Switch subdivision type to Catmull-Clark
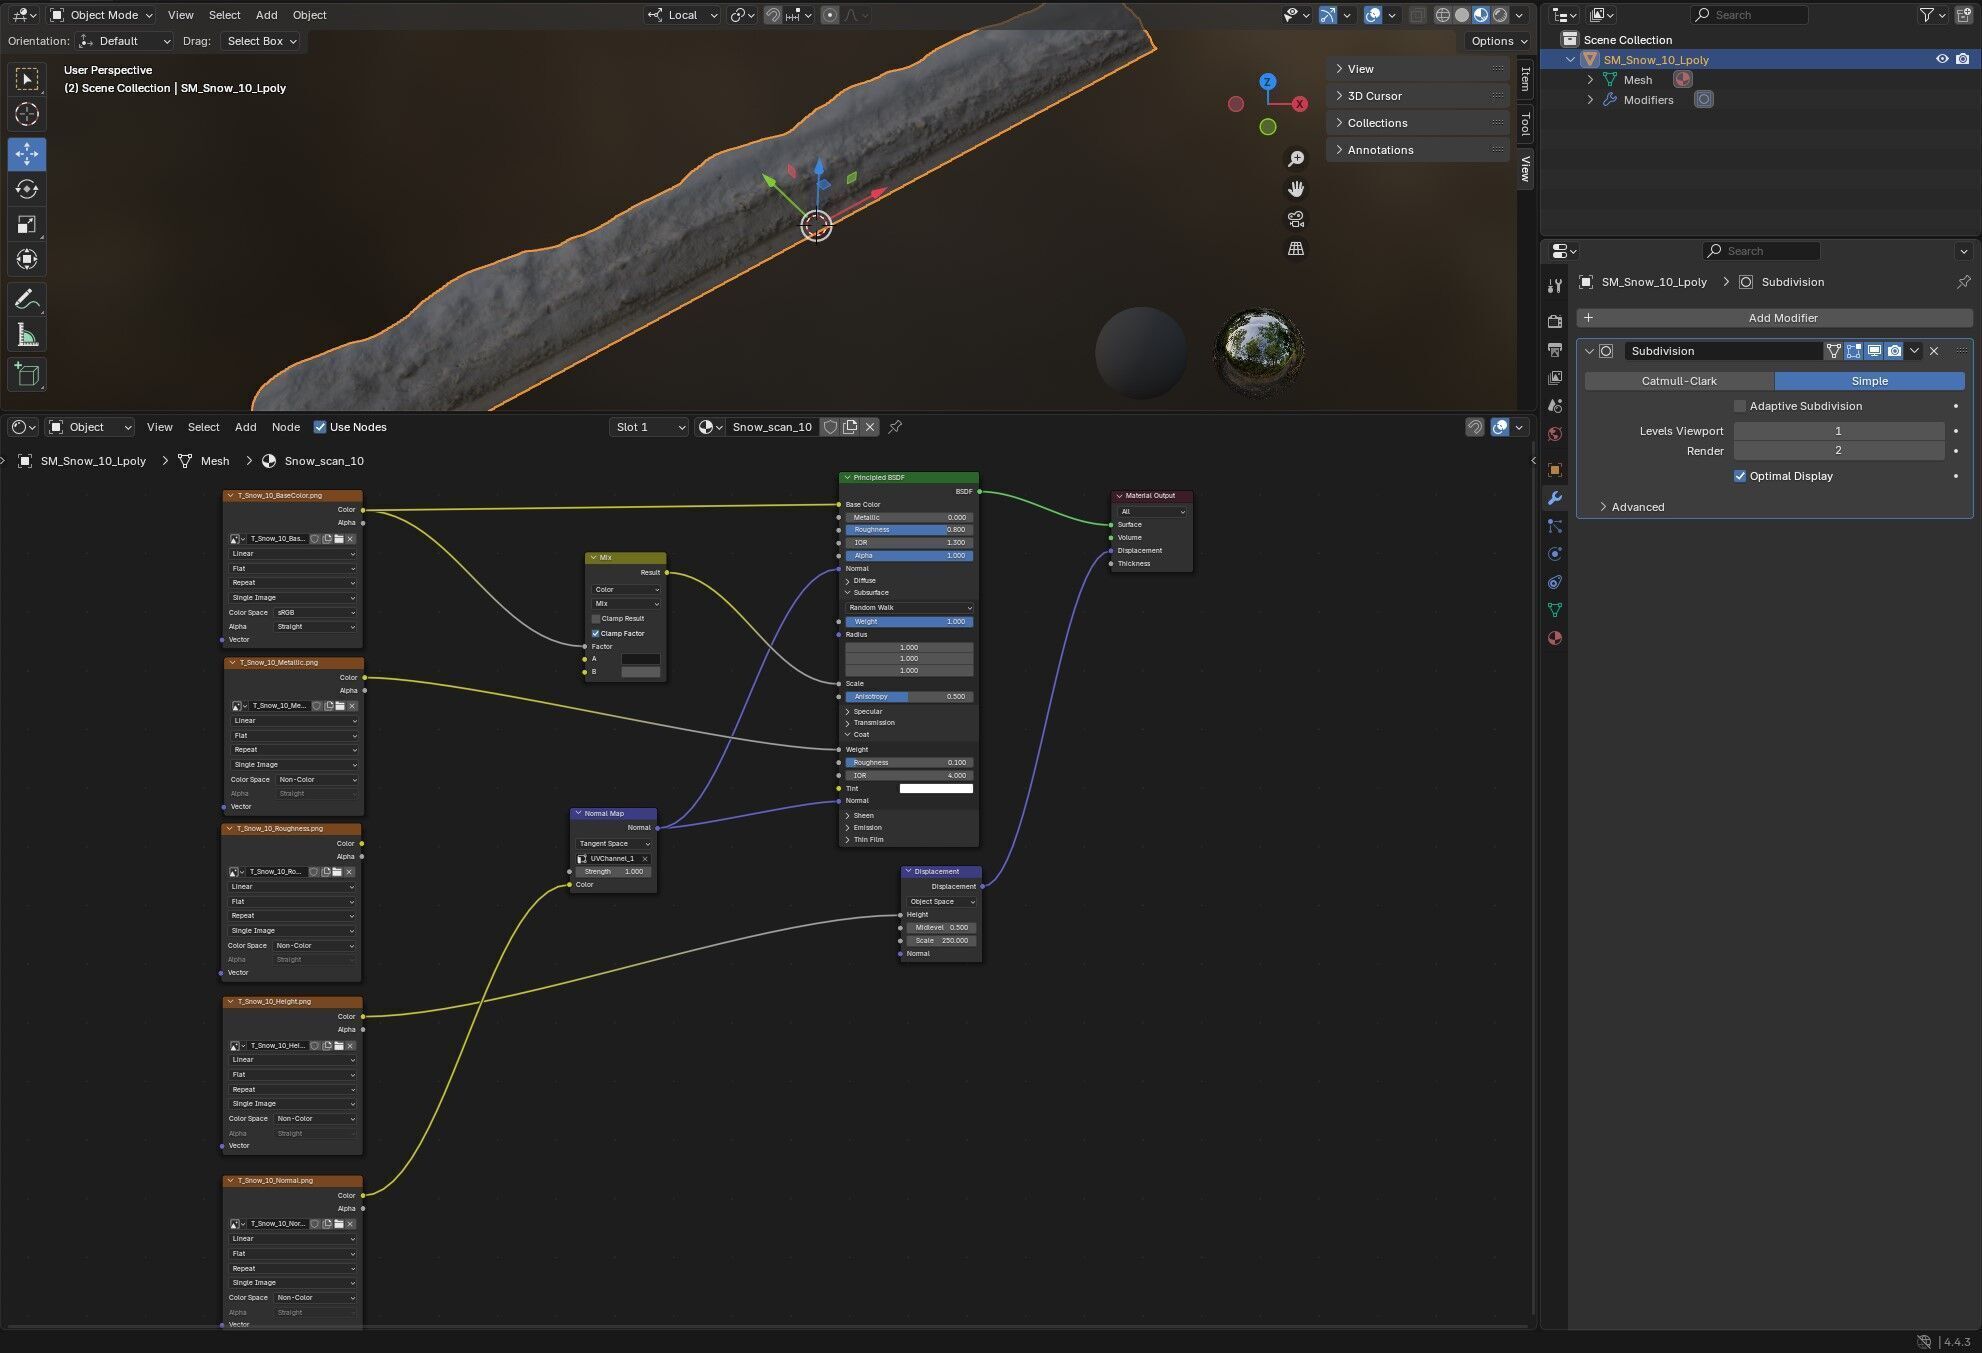 pyautogui.click(x=1679, y=381)
